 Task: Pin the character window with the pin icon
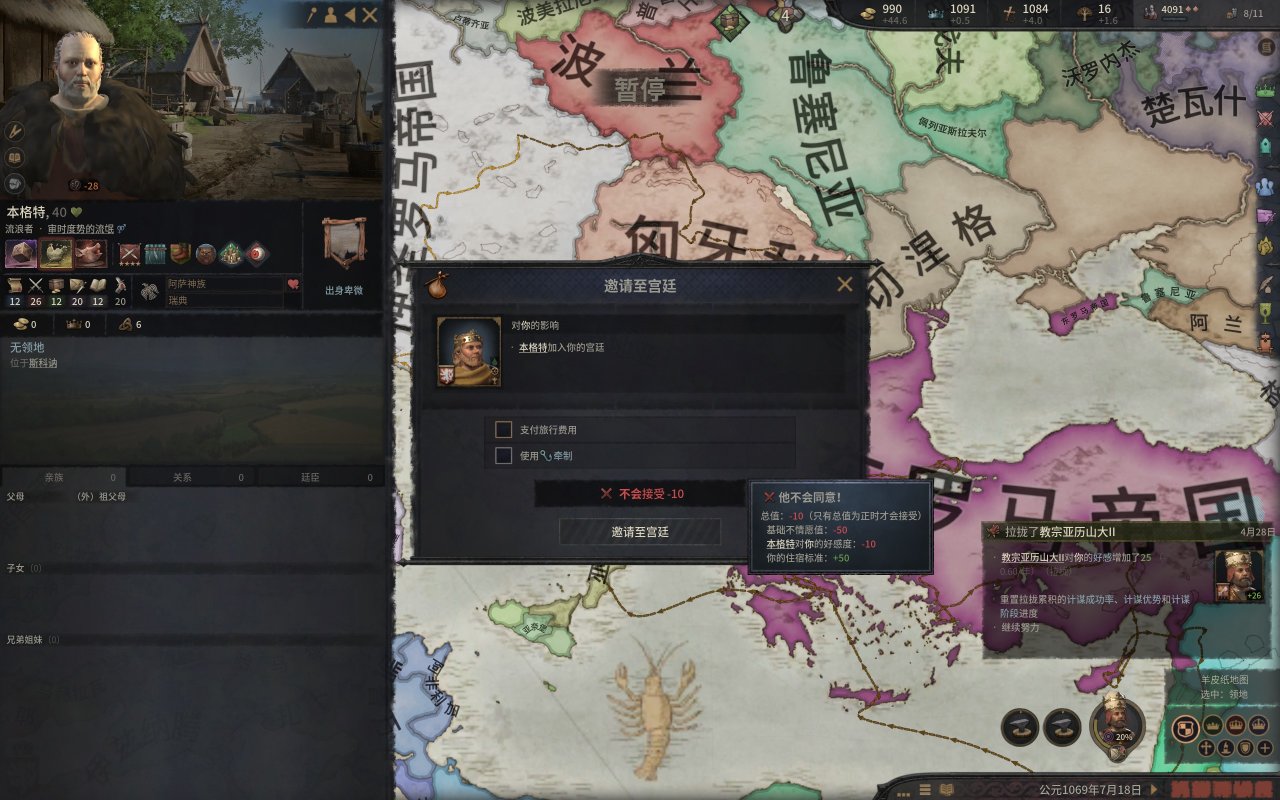point(312,15)
